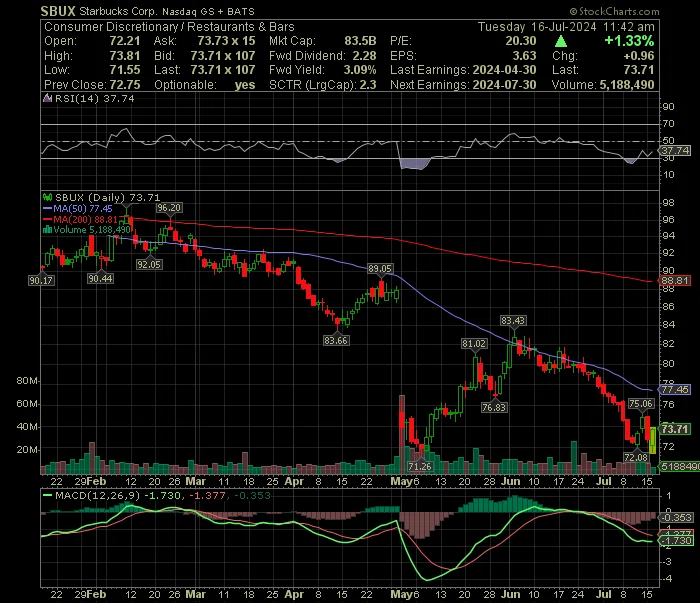The width and height of the screenshot is (700, 603).
Task: Click the SCTR (LrgCap) value 2.3
Action: coord(368,85)
